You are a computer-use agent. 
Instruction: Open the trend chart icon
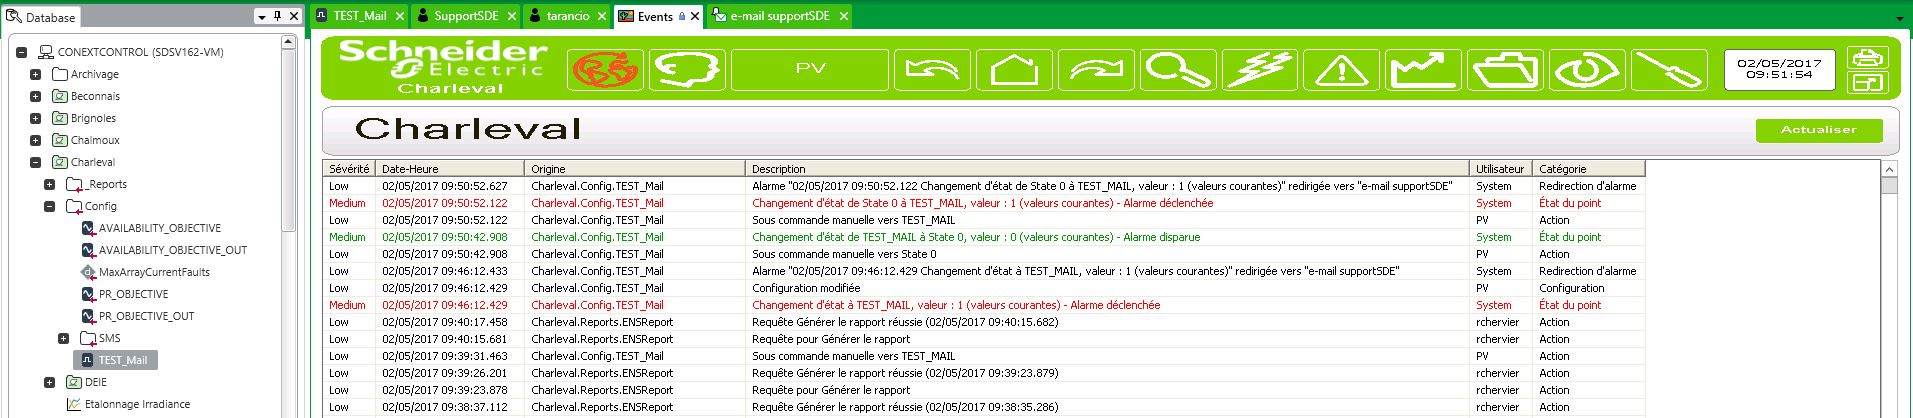[x=1423, y=70]
